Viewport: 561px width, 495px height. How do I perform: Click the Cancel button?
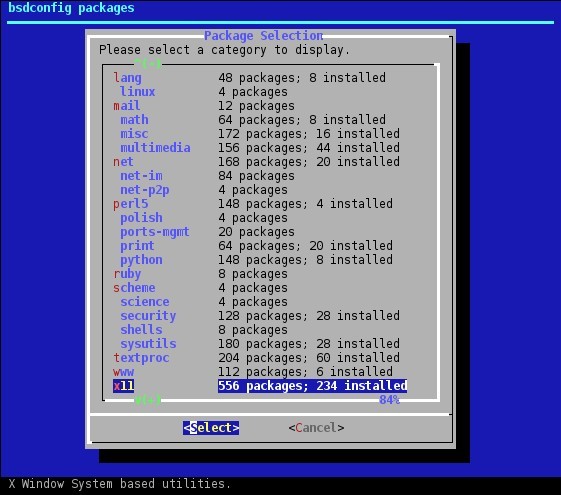(x=316, y=428)
